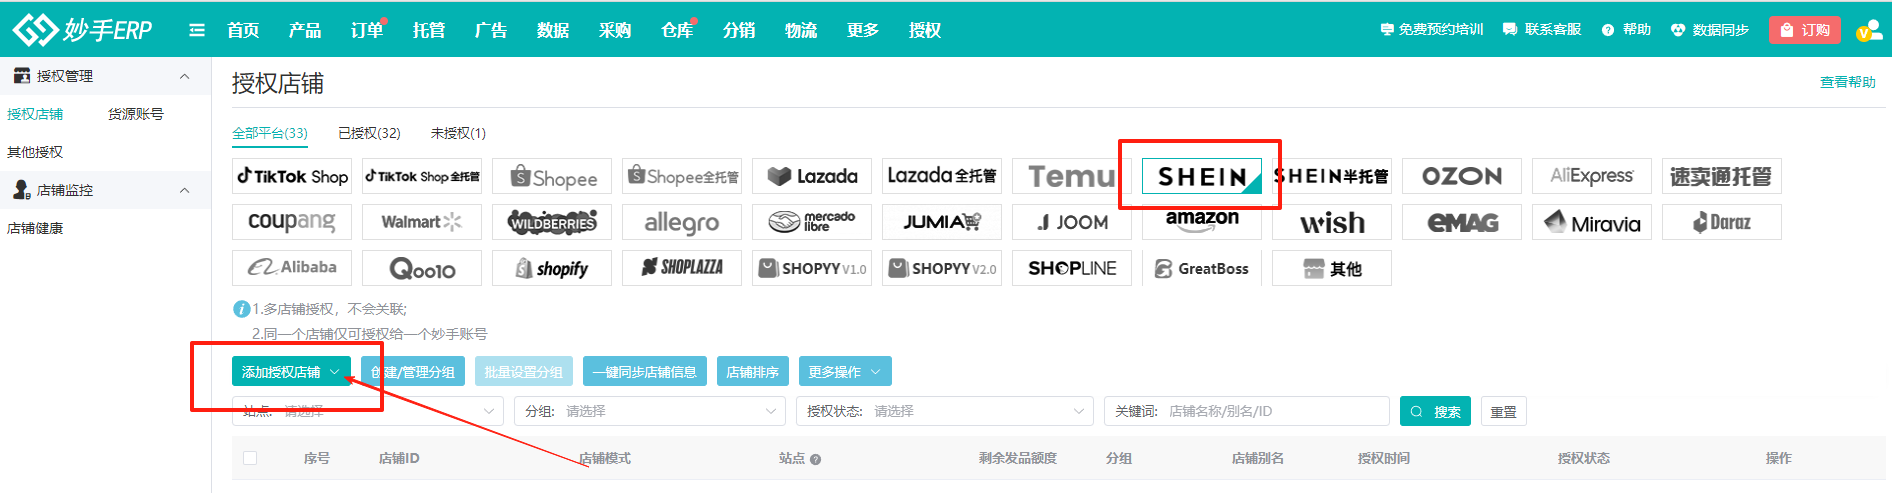This screenshot has width=1892, height=493.
Task: Open the 授权状态 select dropdown
Action: pyautogui.click(x=945, y=411)
